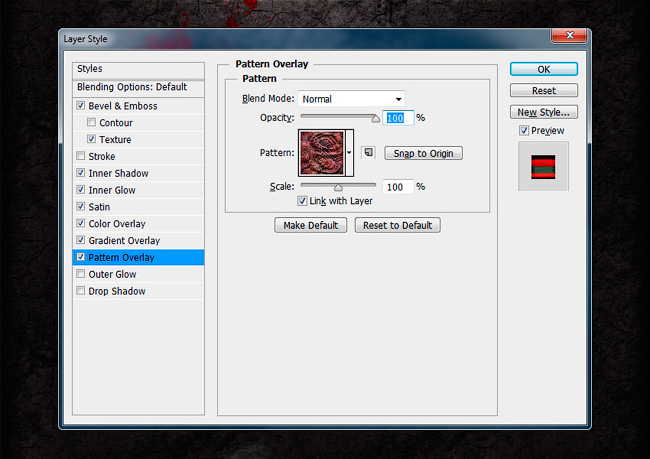The image size is (650, 459).
Task: Adjust the Scale slider handle
Action: tap(338, 187)
